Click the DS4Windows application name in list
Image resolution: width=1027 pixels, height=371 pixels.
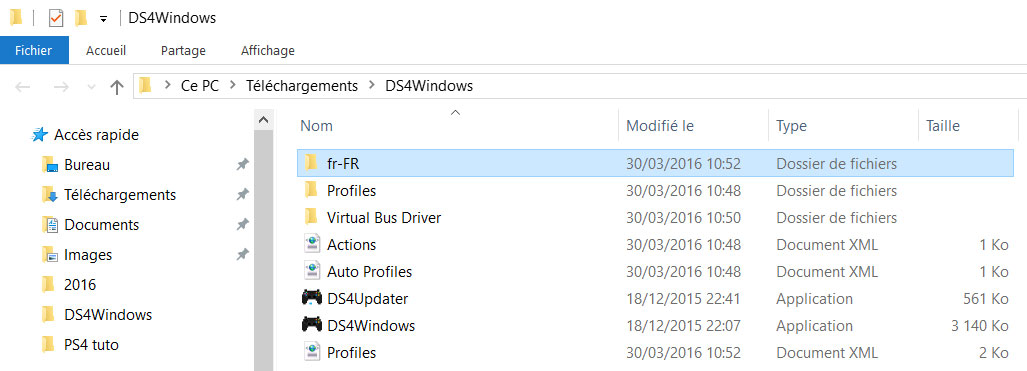[x=371, y=326]
